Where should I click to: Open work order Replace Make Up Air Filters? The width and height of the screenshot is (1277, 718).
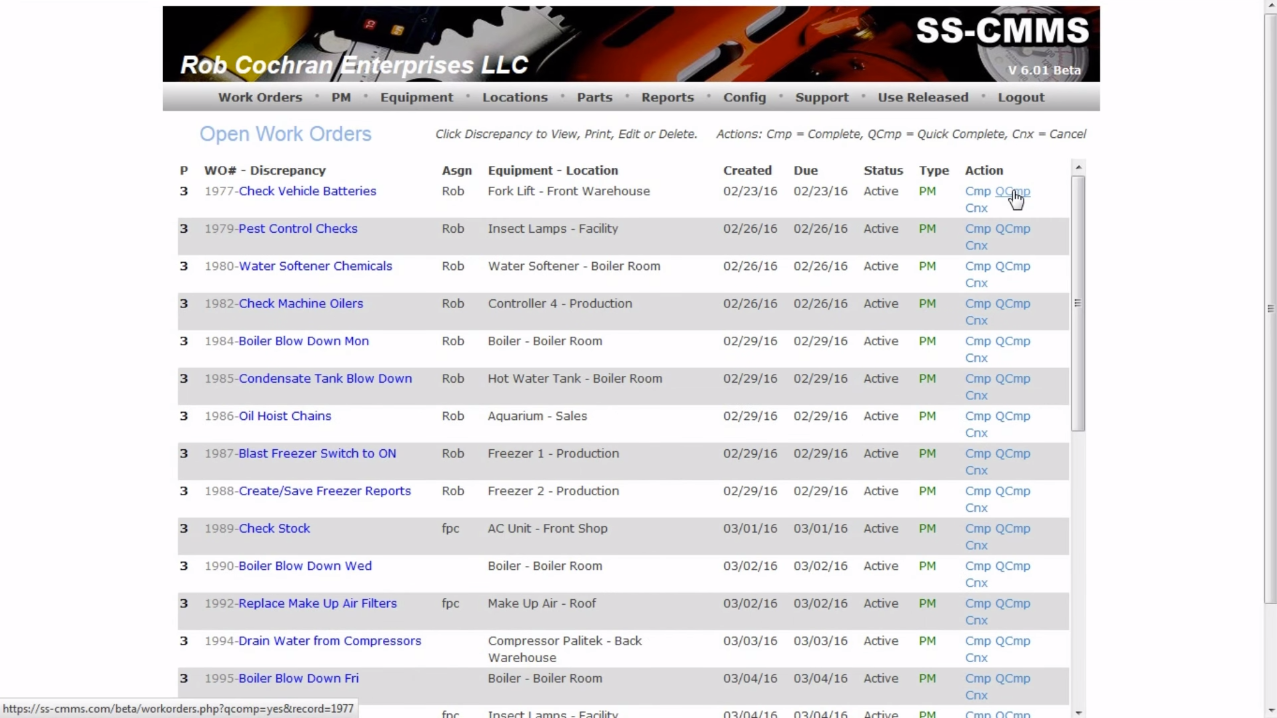click(318, 603)
